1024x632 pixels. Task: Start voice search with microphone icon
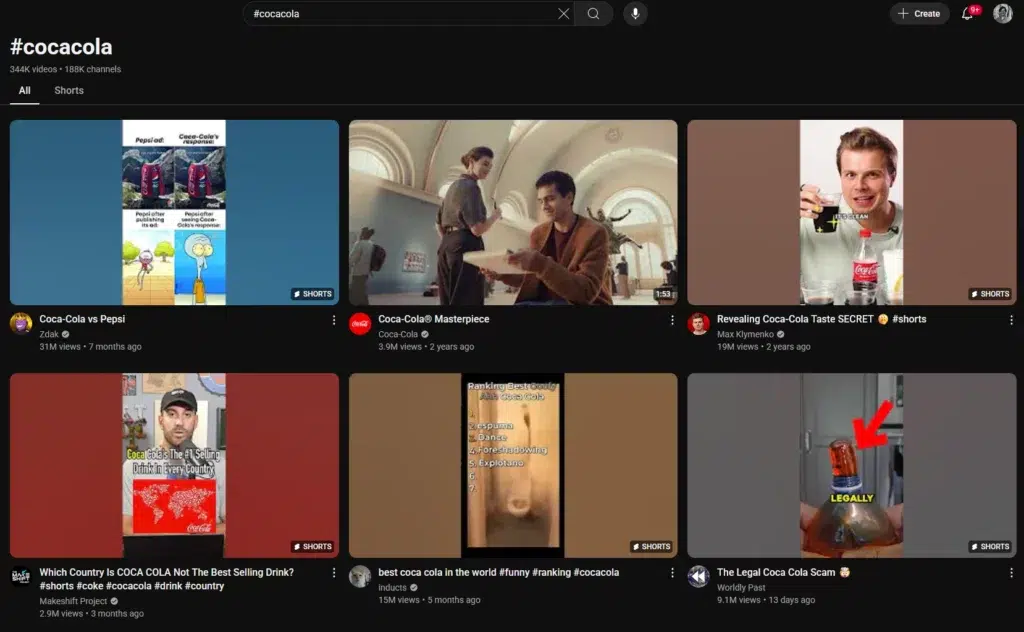[635, 14]
